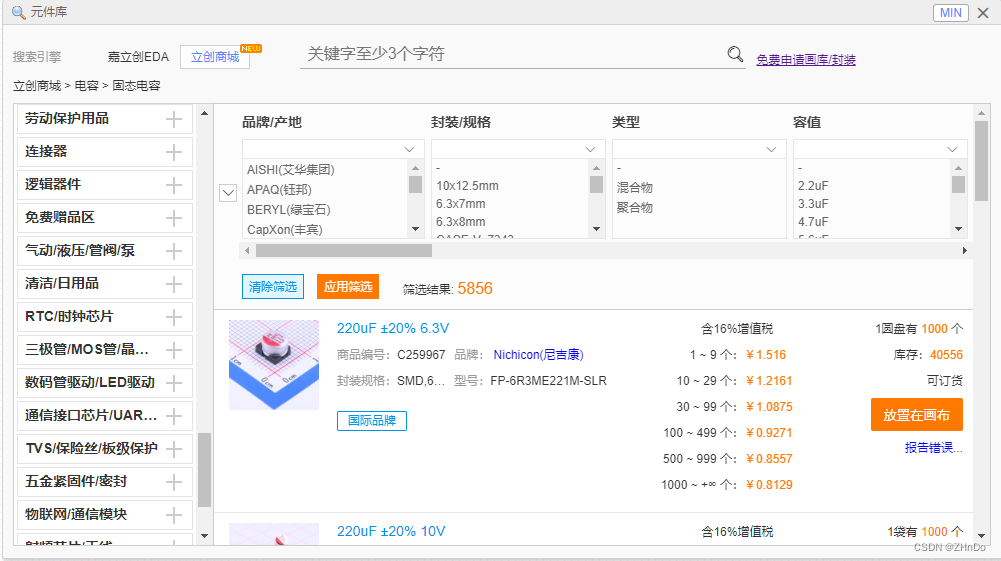Select 6.3x8mm package filter
The image size is (1001, 561).
pos(460,221)
